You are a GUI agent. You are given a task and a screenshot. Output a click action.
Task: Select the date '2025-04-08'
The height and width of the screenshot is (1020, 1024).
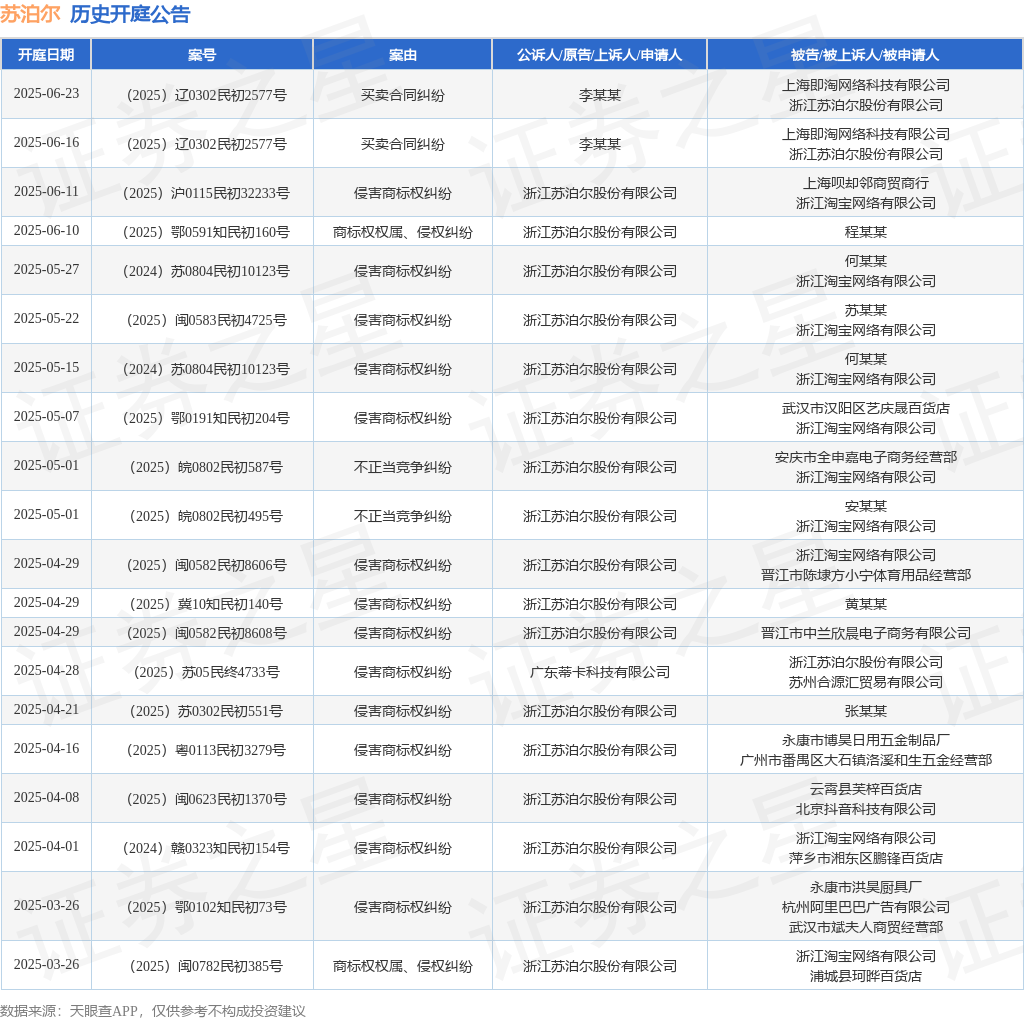(46, 798)
